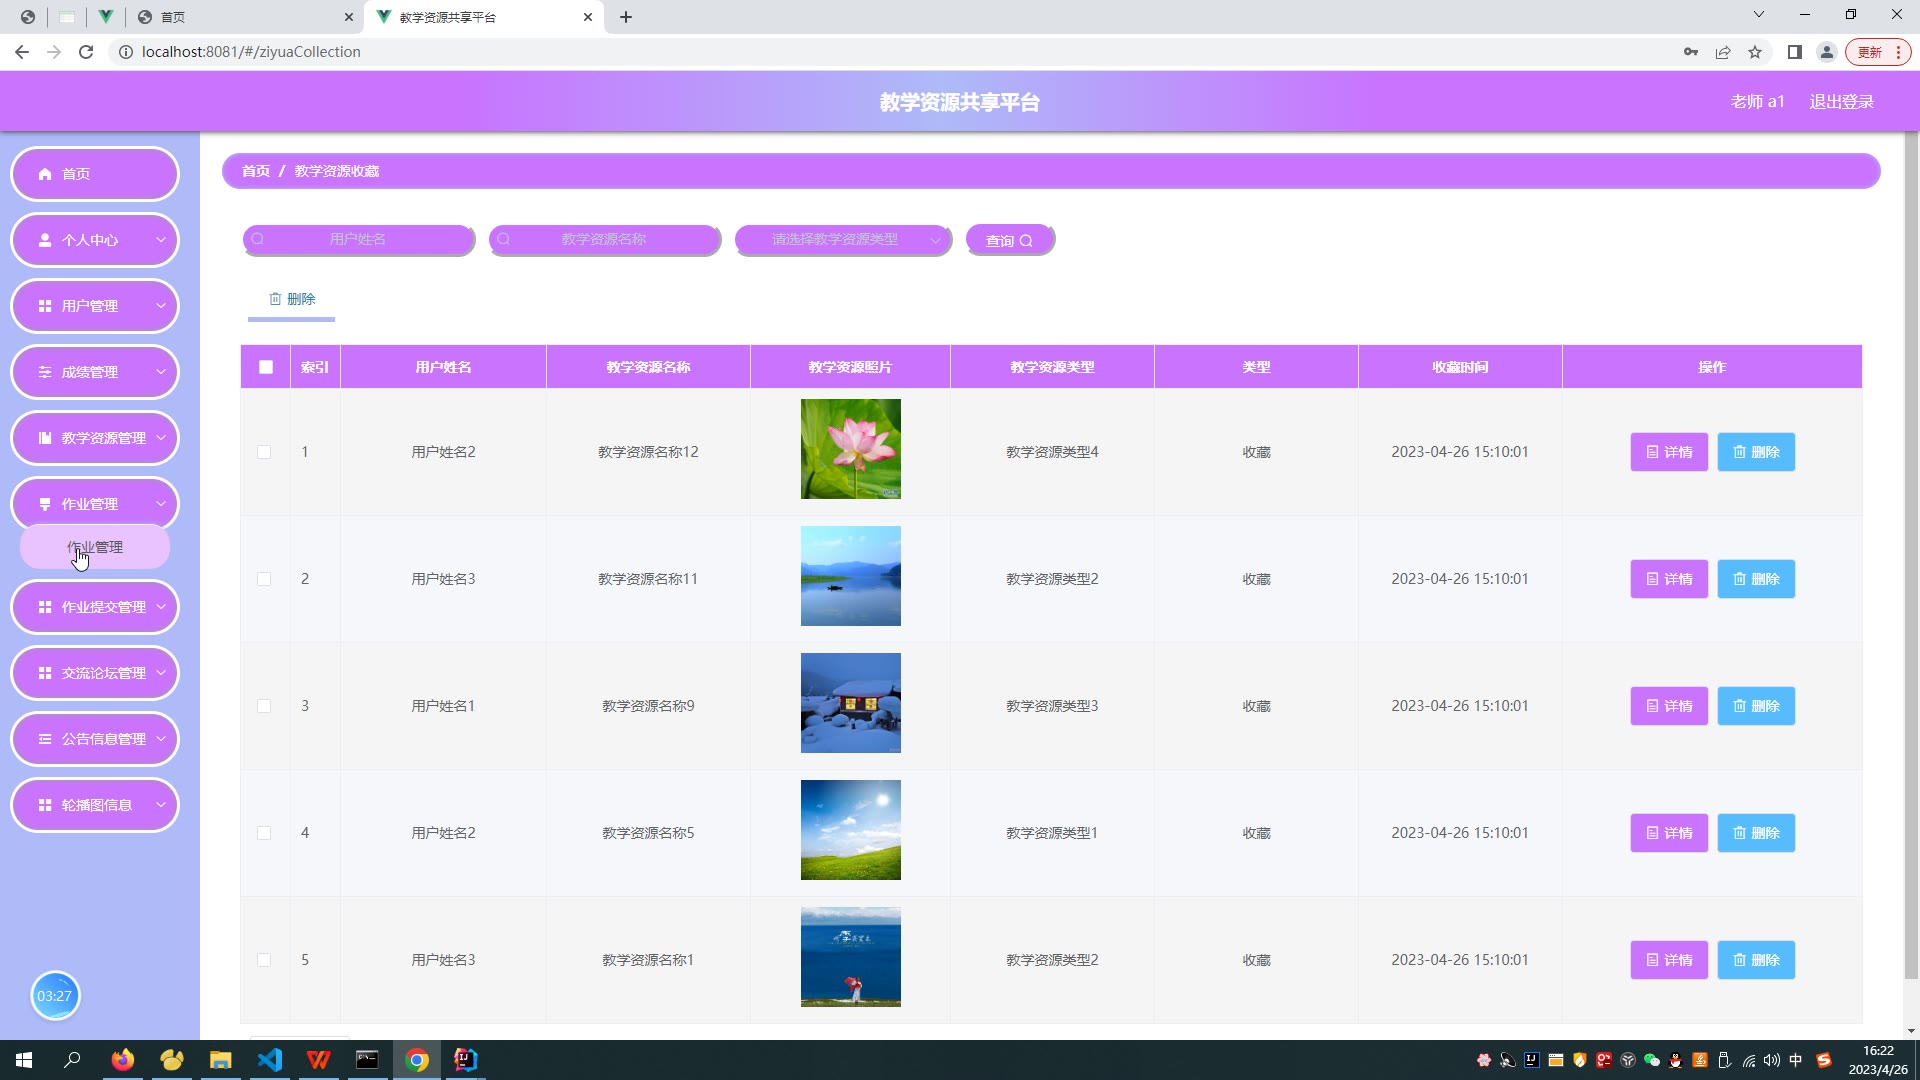Open File Explorer from taskbar

coord(221,1060)
